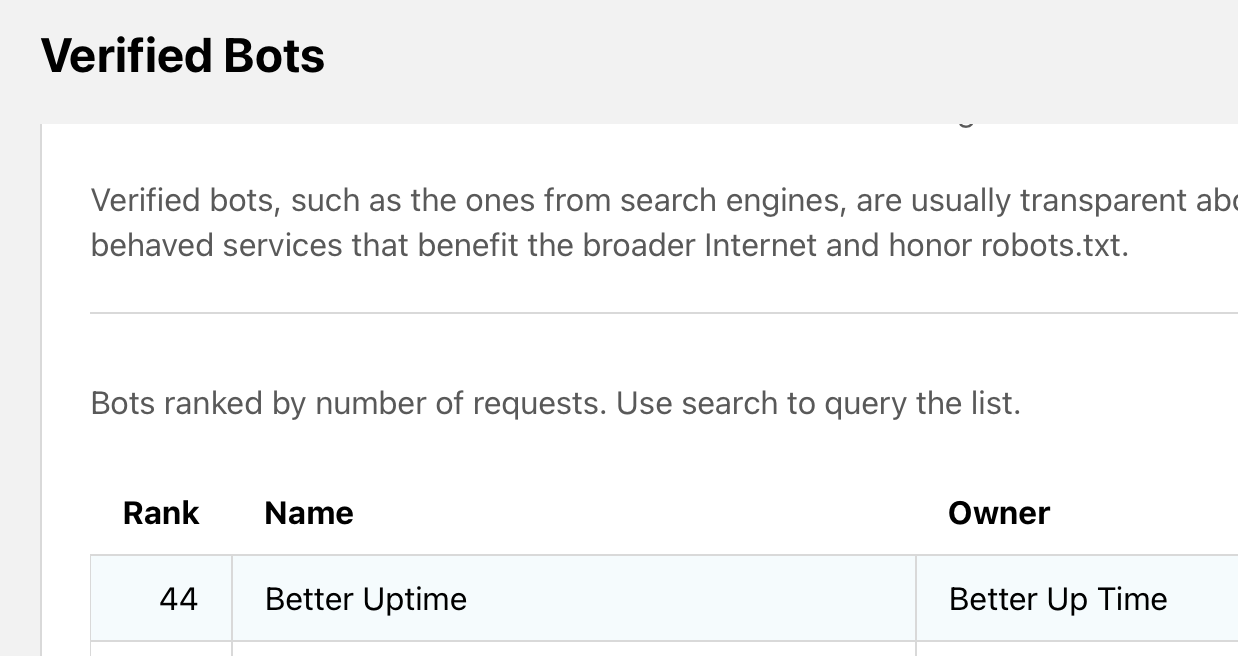Click the Verified Bots page heading
The width and height of the screenshot is (1238, 656).
tap(183, 55)
